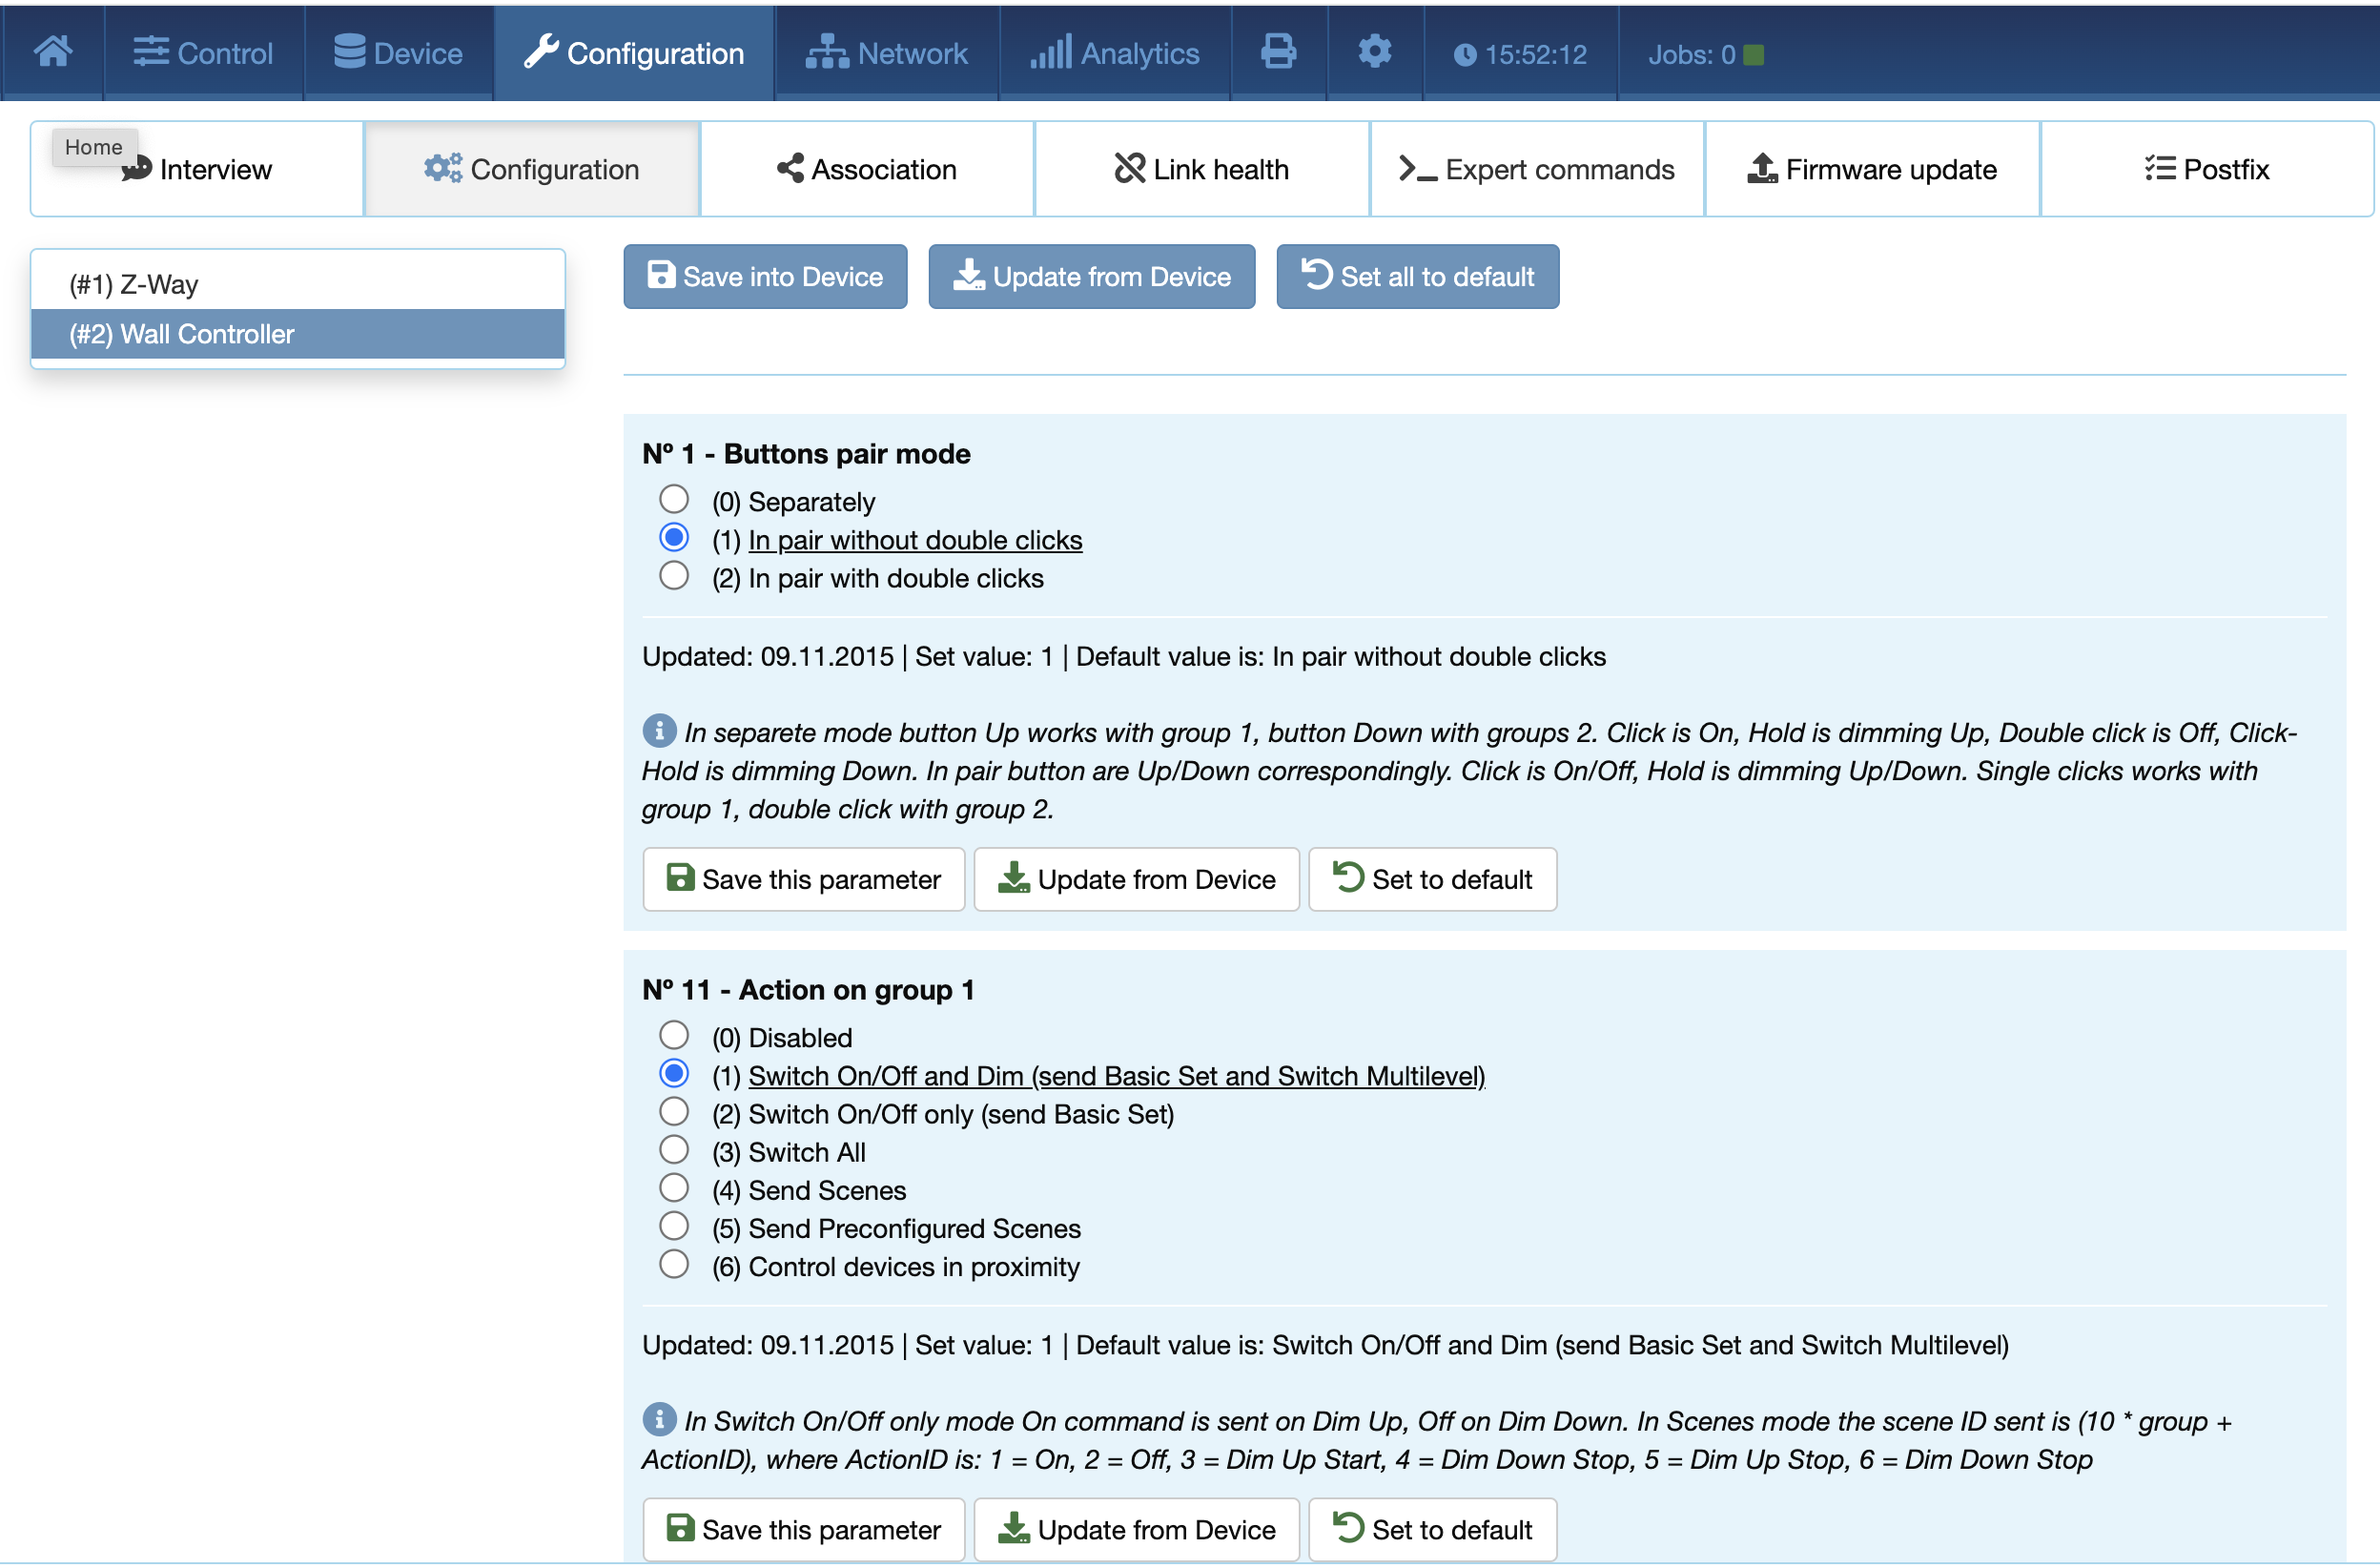Viewport: 2380px width, 1568px height.
Task: Select In pair with double clicks radio
Action: pyautogui.click(x=674, y=575)
